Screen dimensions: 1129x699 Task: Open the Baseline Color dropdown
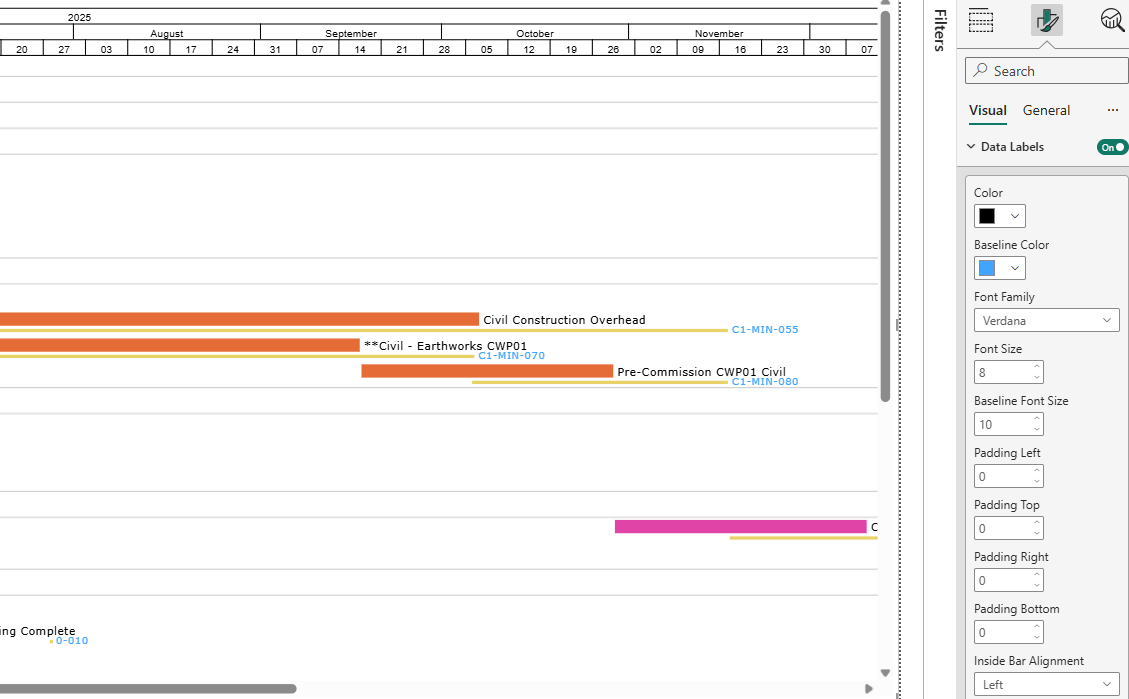click(x=1013, y=267)
